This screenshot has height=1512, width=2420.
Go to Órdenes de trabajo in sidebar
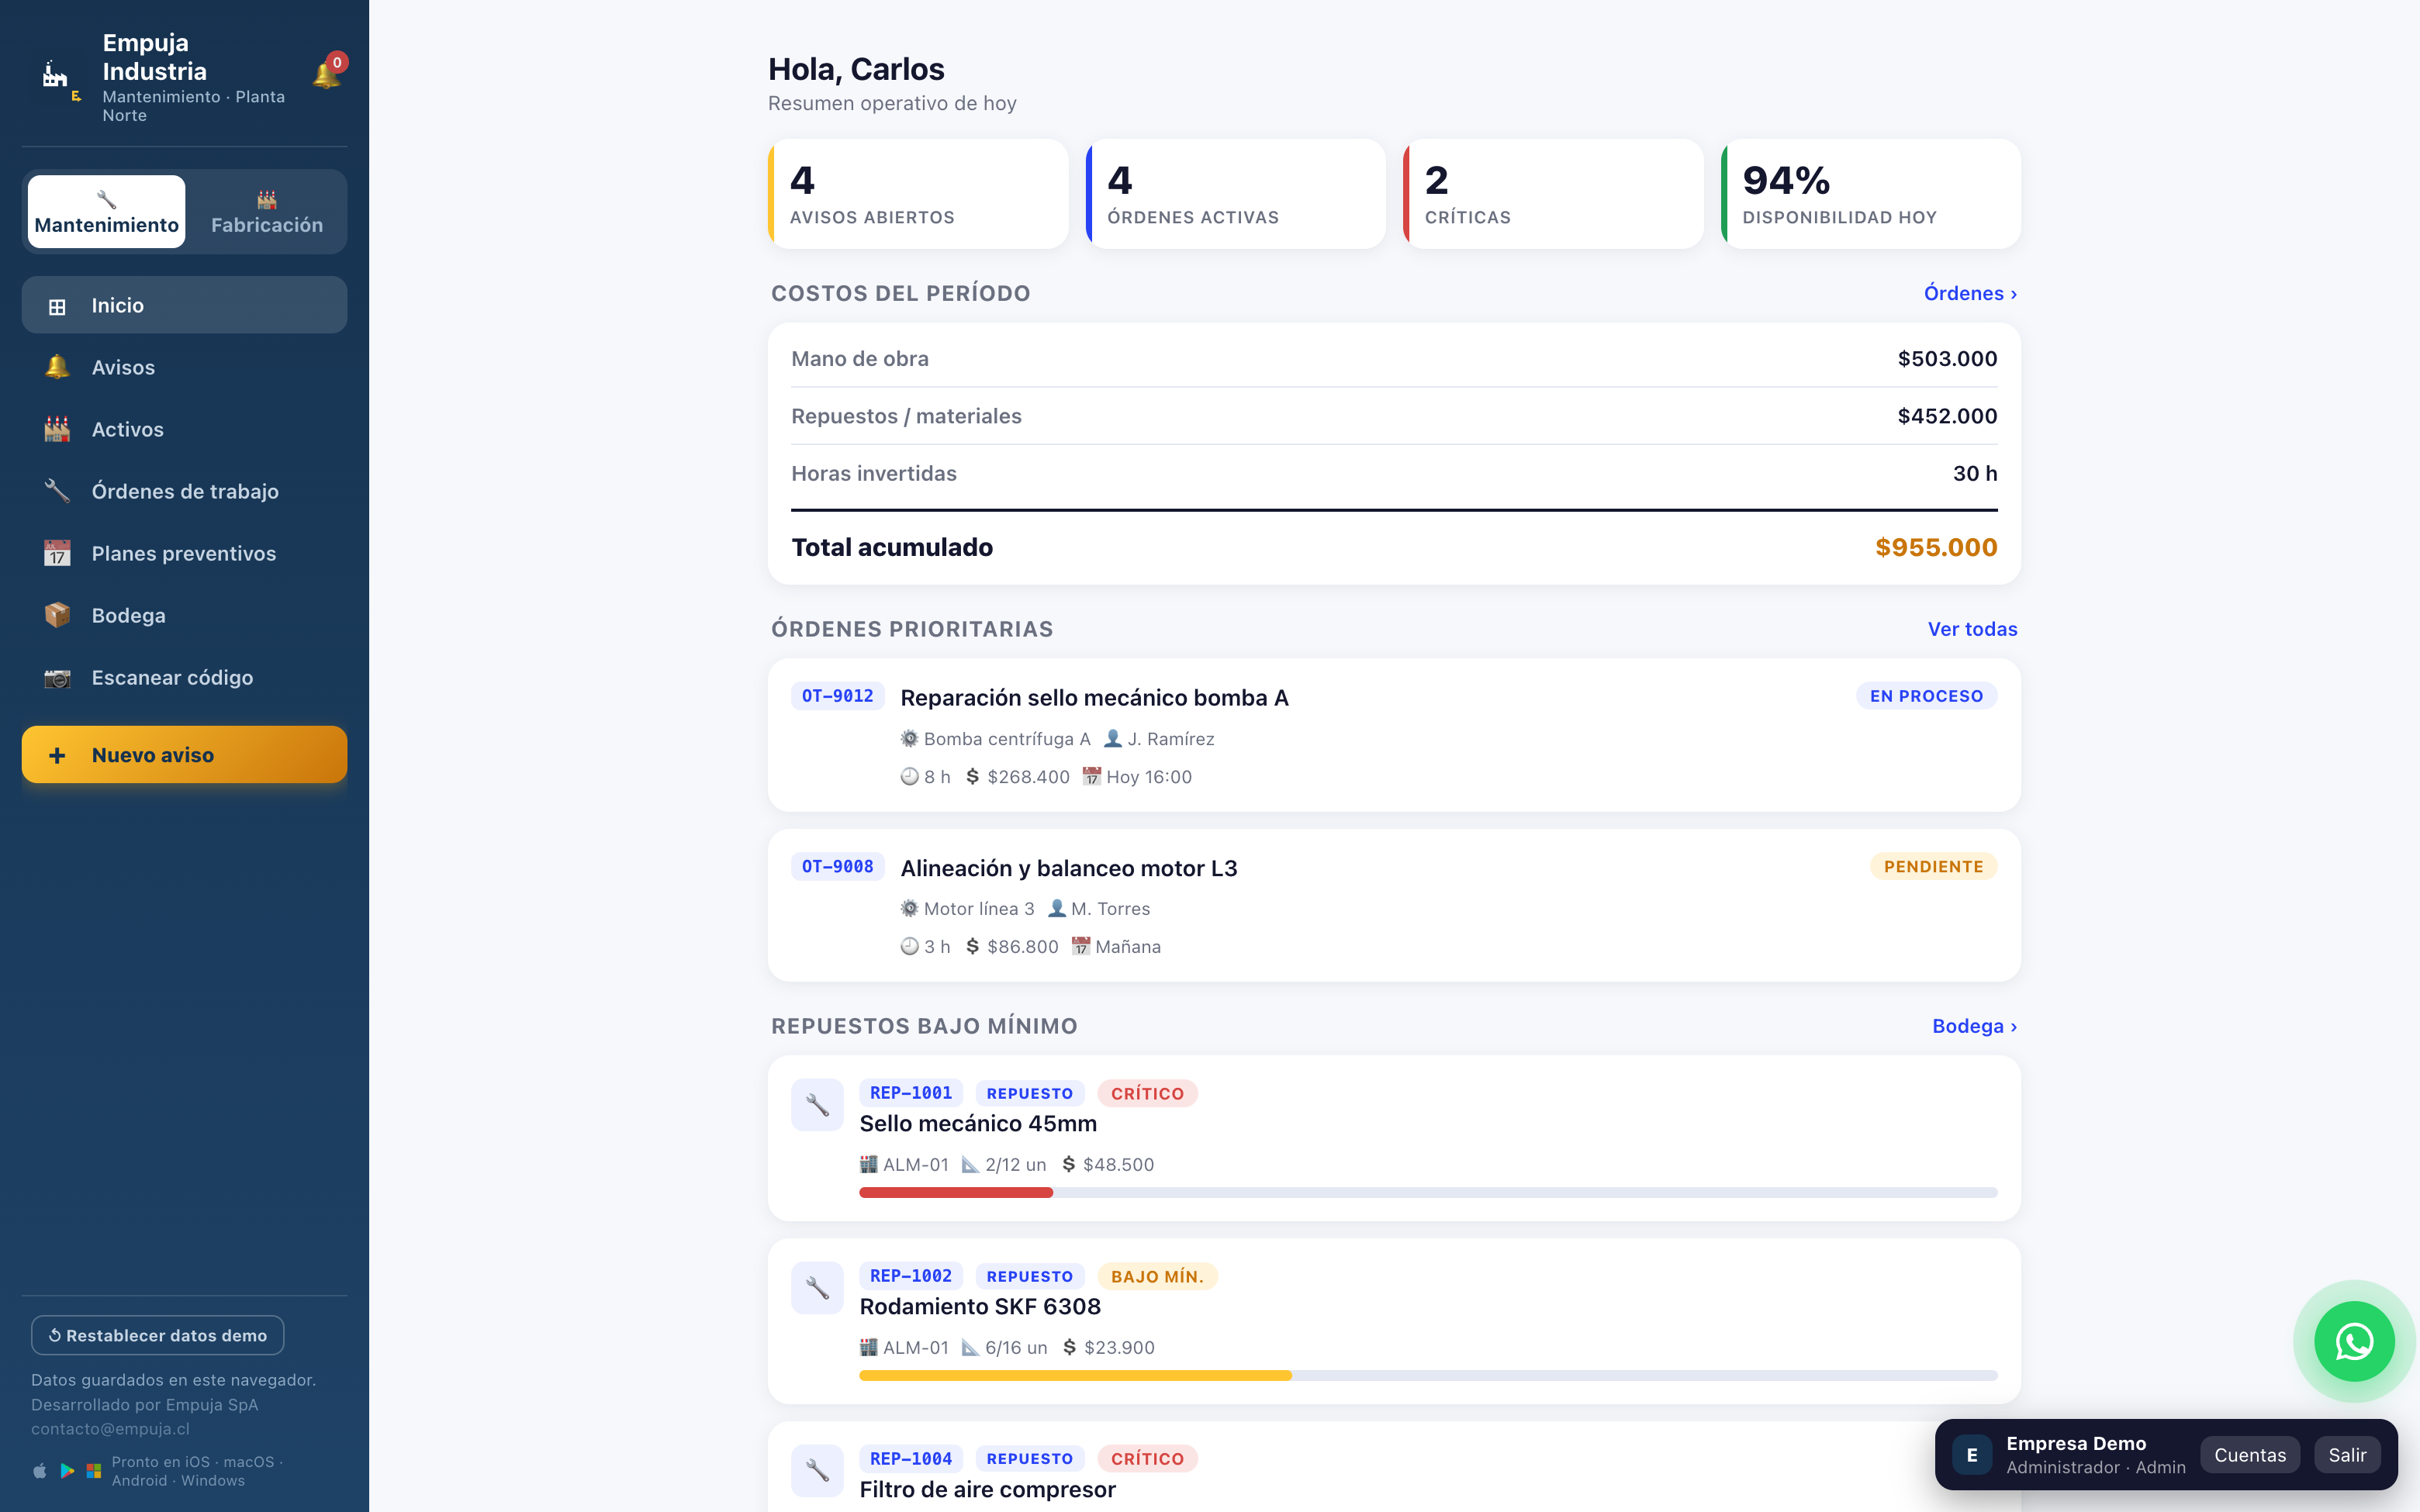point(184,491)
